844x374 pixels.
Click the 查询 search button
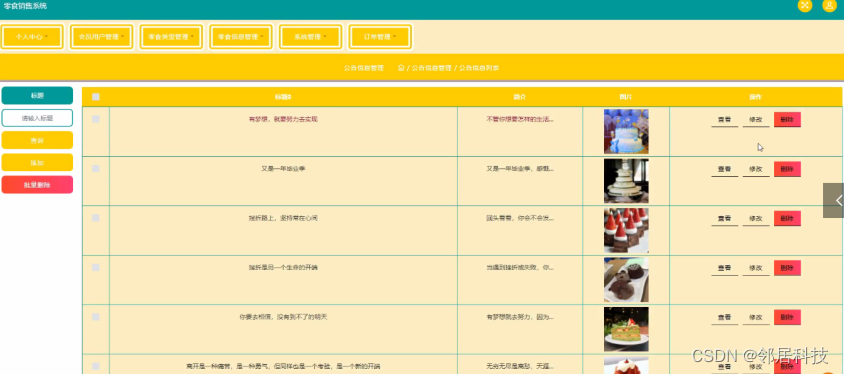(x=37, y=140)
